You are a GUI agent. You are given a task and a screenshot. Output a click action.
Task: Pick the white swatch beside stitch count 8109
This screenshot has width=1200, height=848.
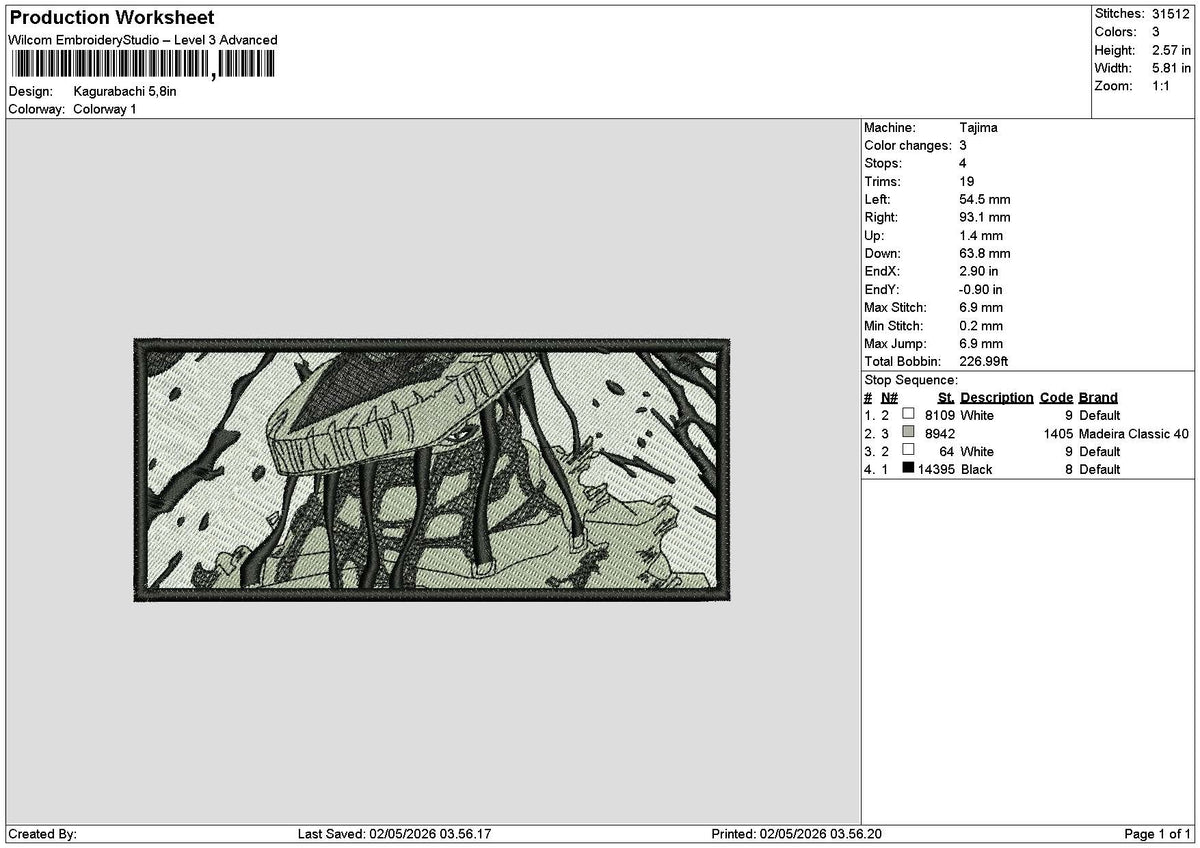click(x=908, y=415)
